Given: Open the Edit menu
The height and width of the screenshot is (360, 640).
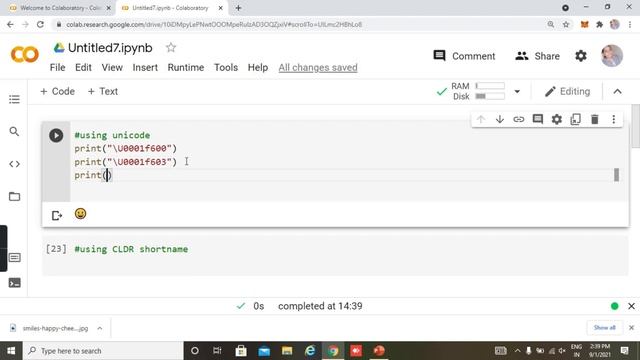Looking at the screenshot, I should [83, 67].
